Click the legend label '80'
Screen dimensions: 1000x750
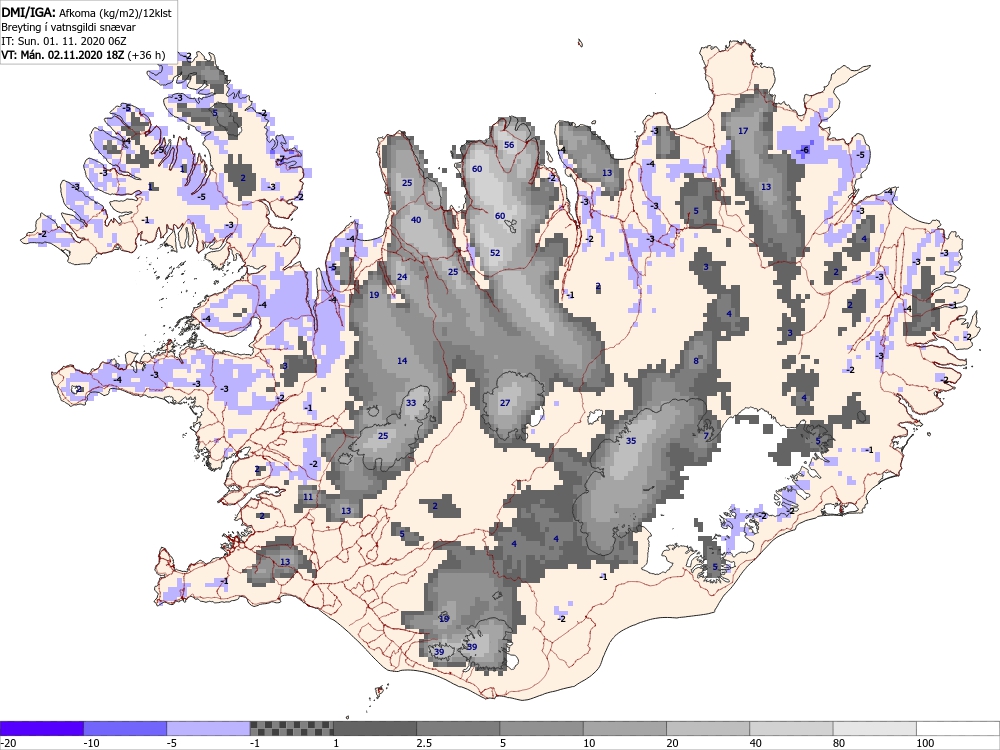click(x=839, y=743)
